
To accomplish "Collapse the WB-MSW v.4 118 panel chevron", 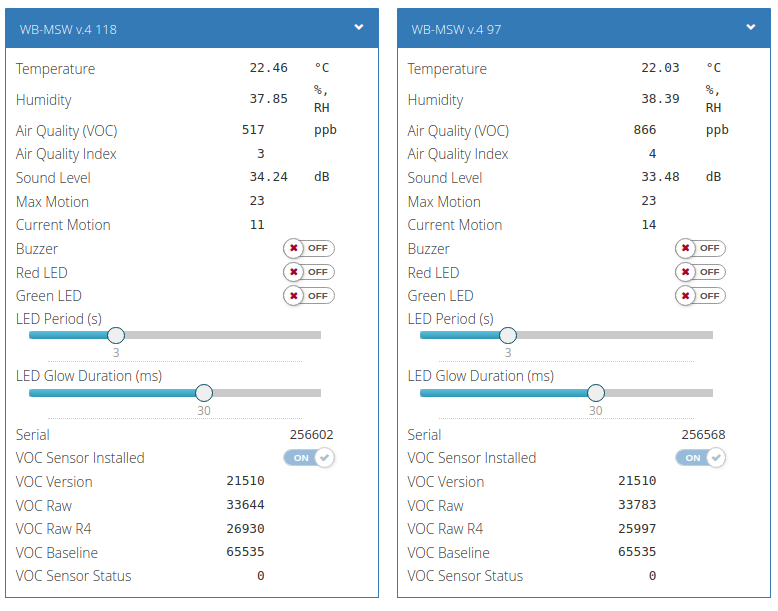I will coord(359,27).
